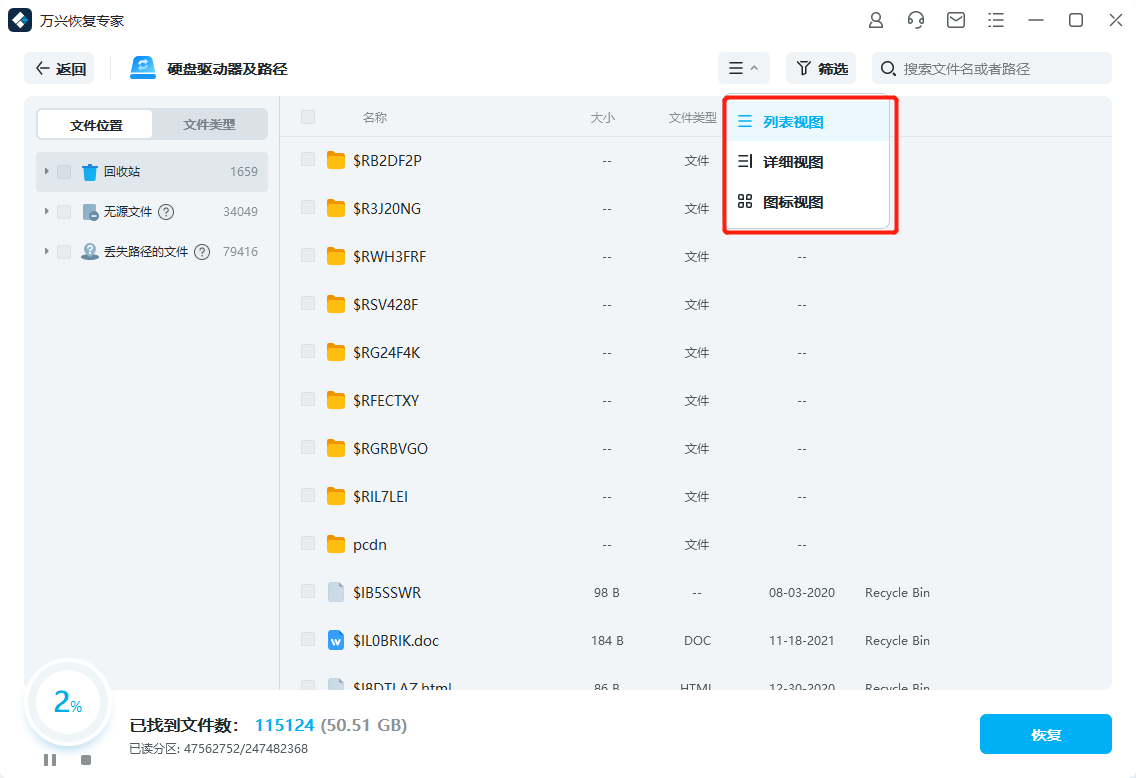The image size is (1136, 778).
Task: Enable the select-all checkbox in the header row
Action: pos(307,116)
